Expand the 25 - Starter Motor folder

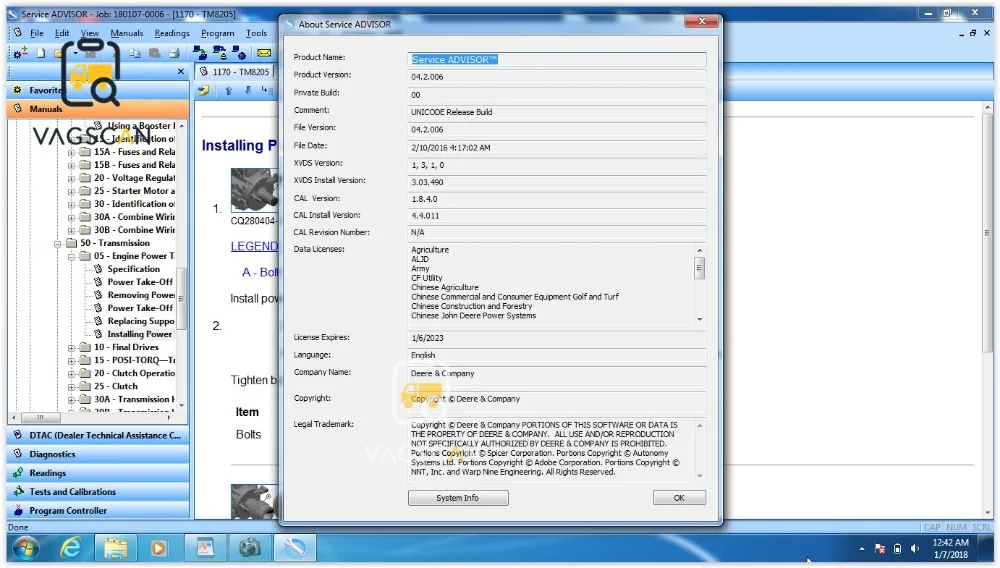(71, 191)
